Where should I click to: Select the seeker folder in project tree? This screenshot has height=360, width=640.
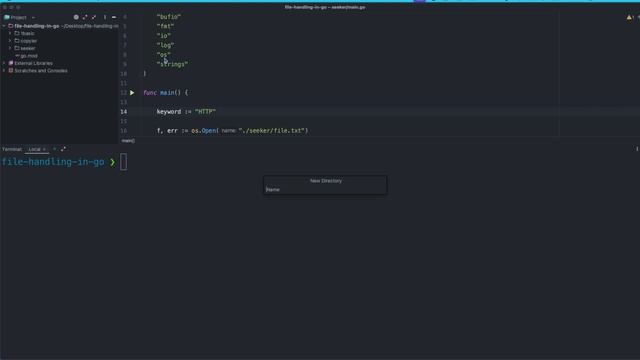point(28,48)
